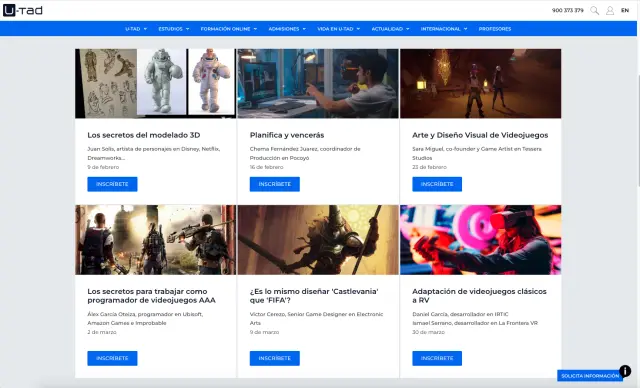The image size is (640, 388).
Task: Click the user account icon
Action: pyautogui.click(x=610, y=11)
